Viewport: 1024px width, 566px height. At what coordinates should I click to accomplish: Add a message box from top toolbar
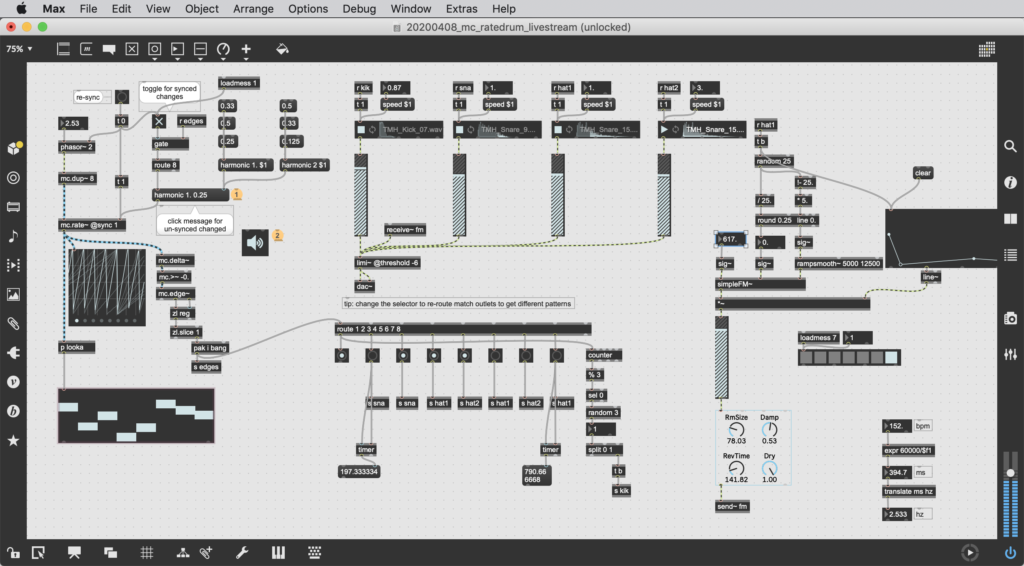pyautogui.click(x=86, y=49)
